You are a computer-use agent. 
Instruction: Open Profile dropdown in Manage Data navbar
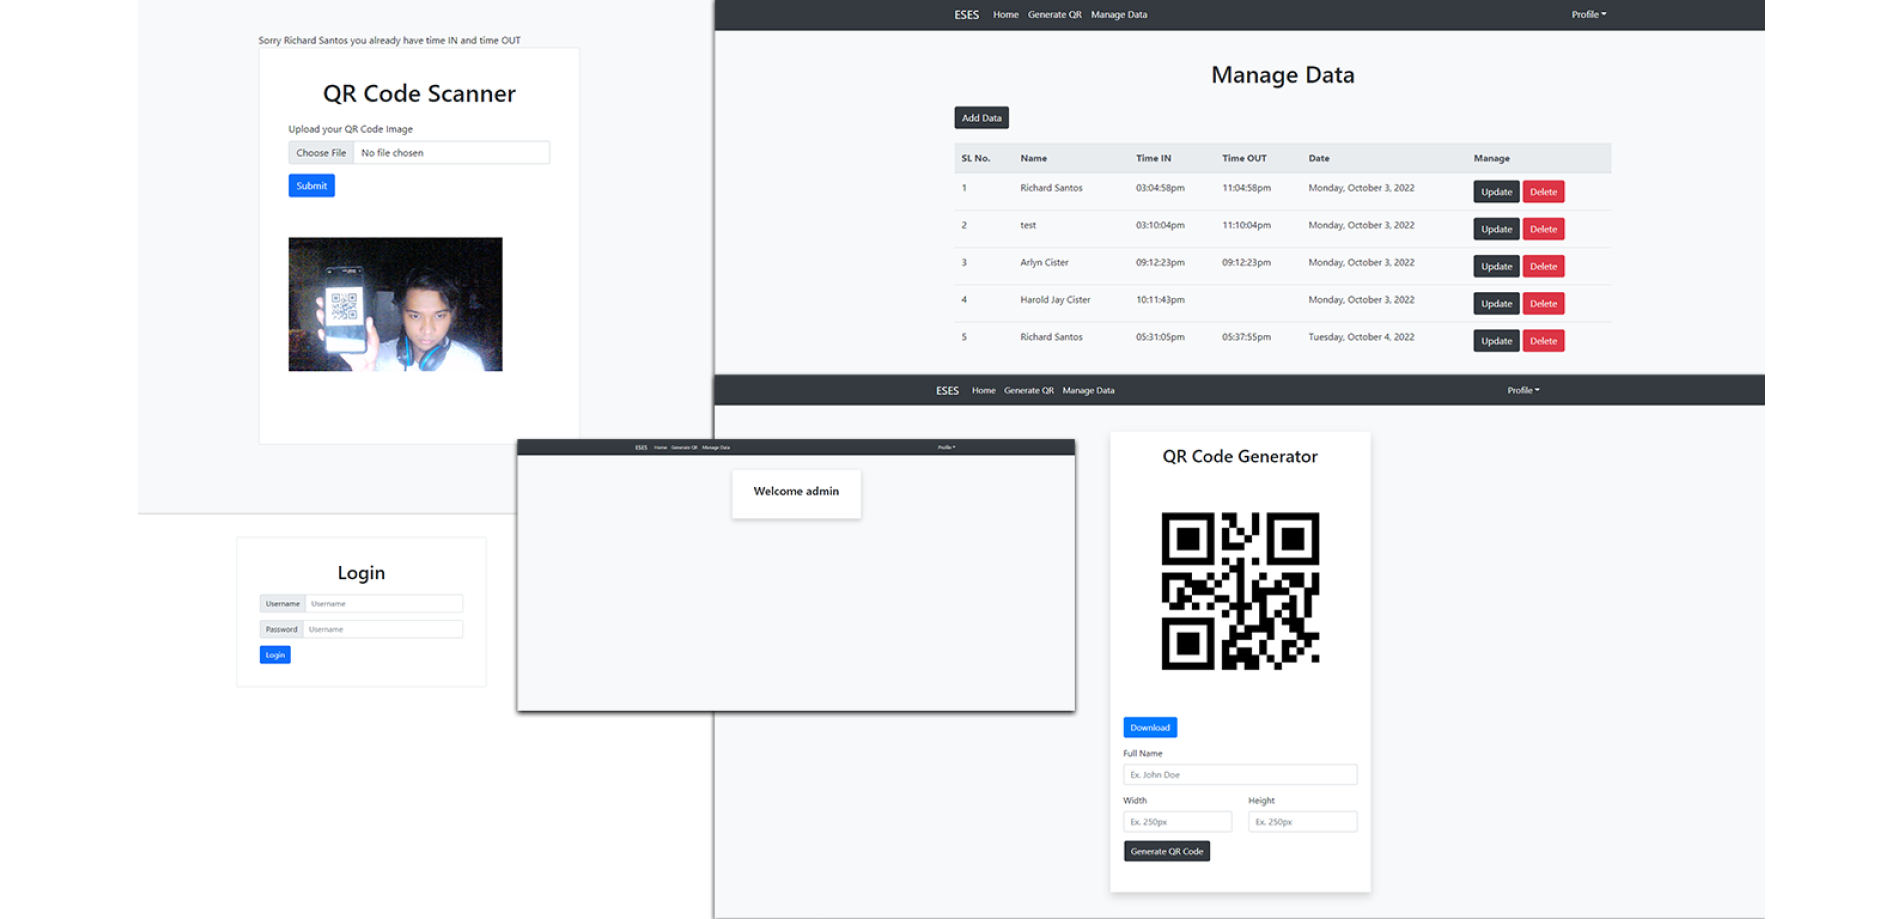pyautogui.click(x=1588, y=15)
